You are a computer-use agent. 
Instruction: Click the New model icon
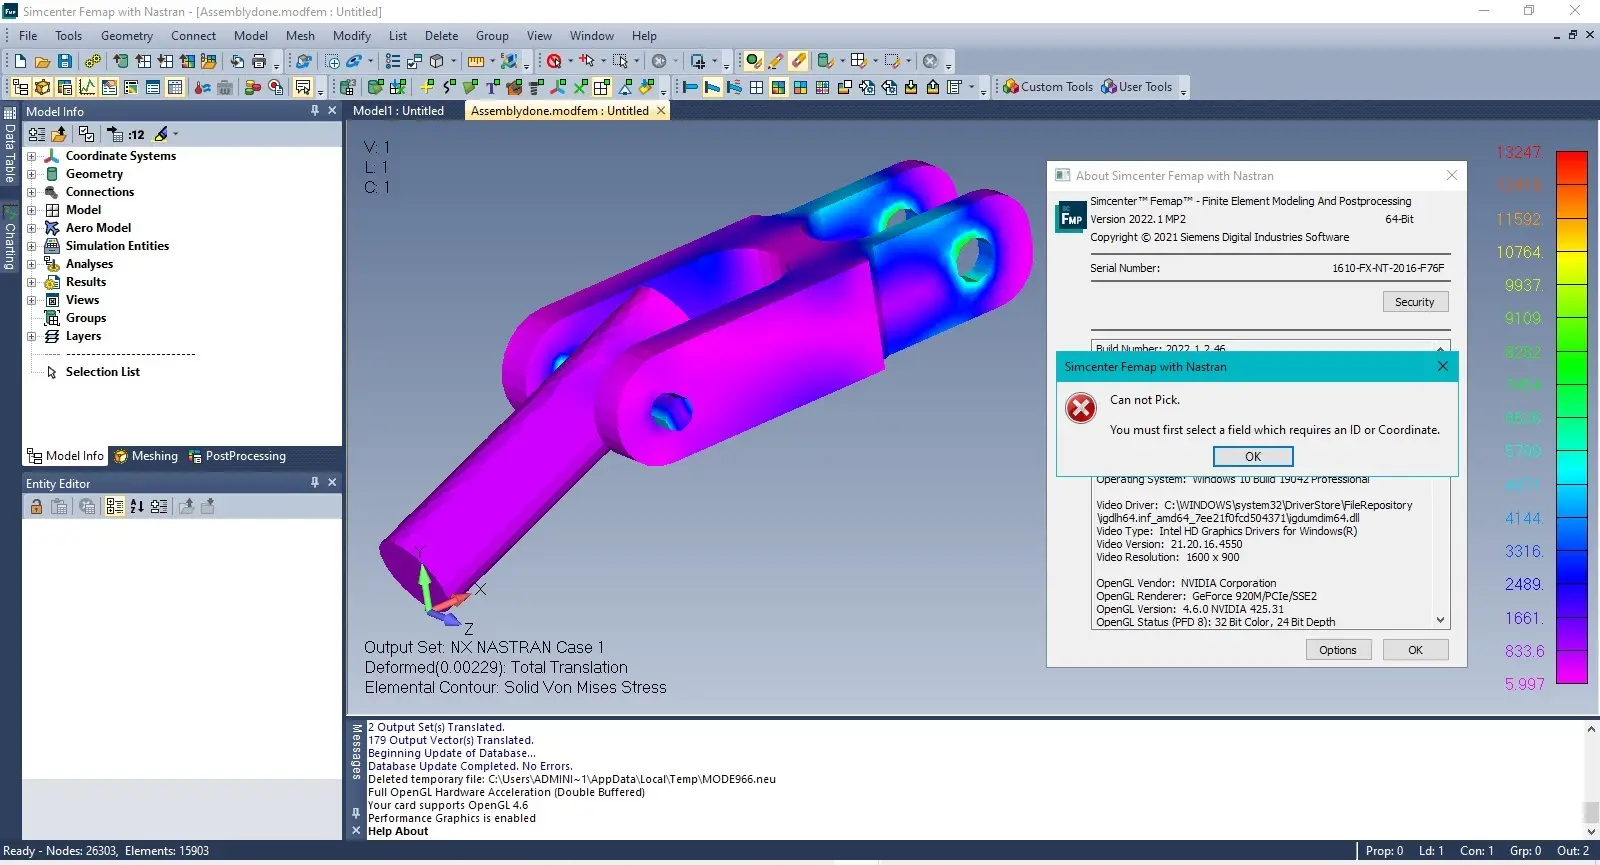[20, 61]
